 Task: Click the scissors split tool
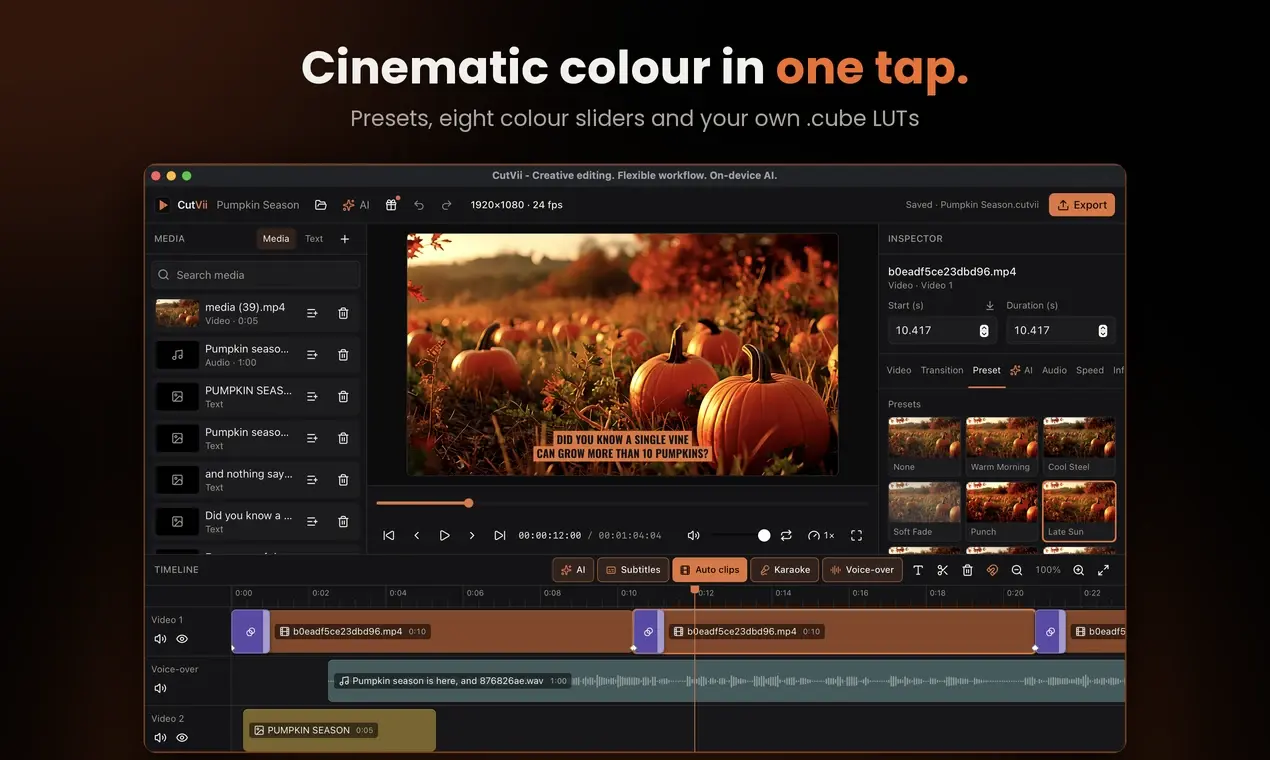click(942, 570)
